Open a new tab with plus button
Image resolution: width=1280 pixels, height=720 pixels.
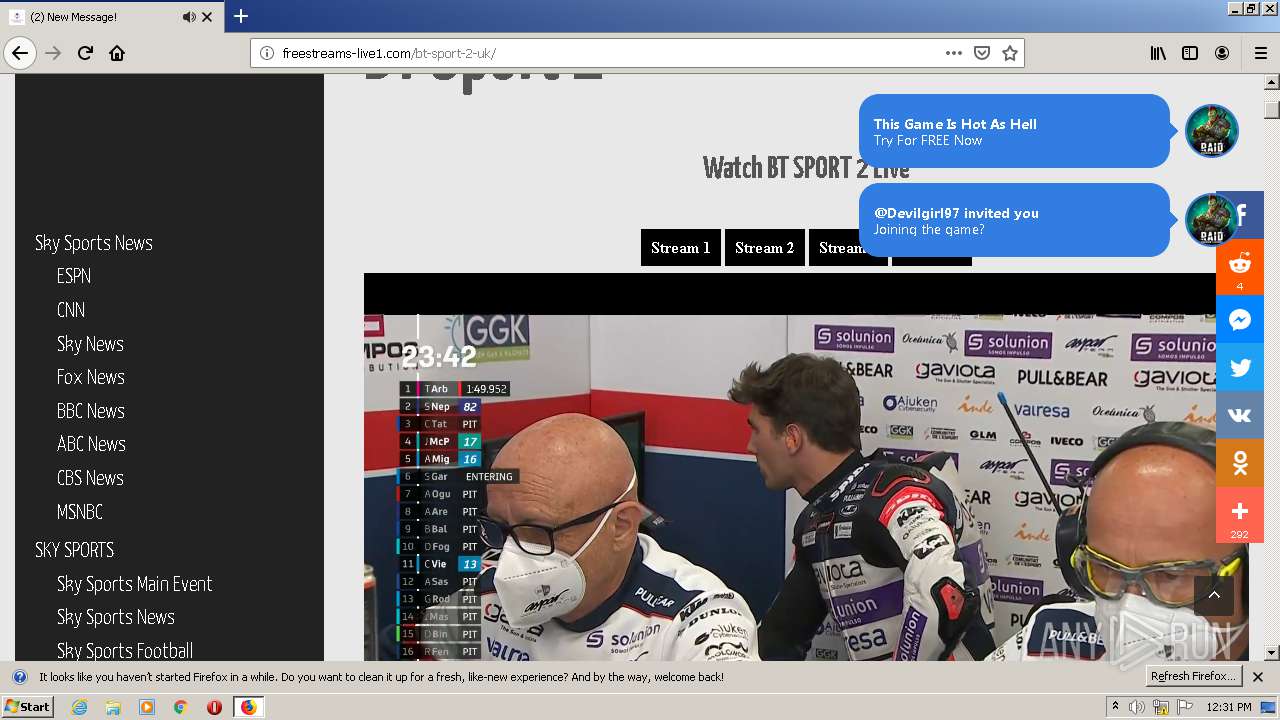pyautogui.click(x=241, y=16)
